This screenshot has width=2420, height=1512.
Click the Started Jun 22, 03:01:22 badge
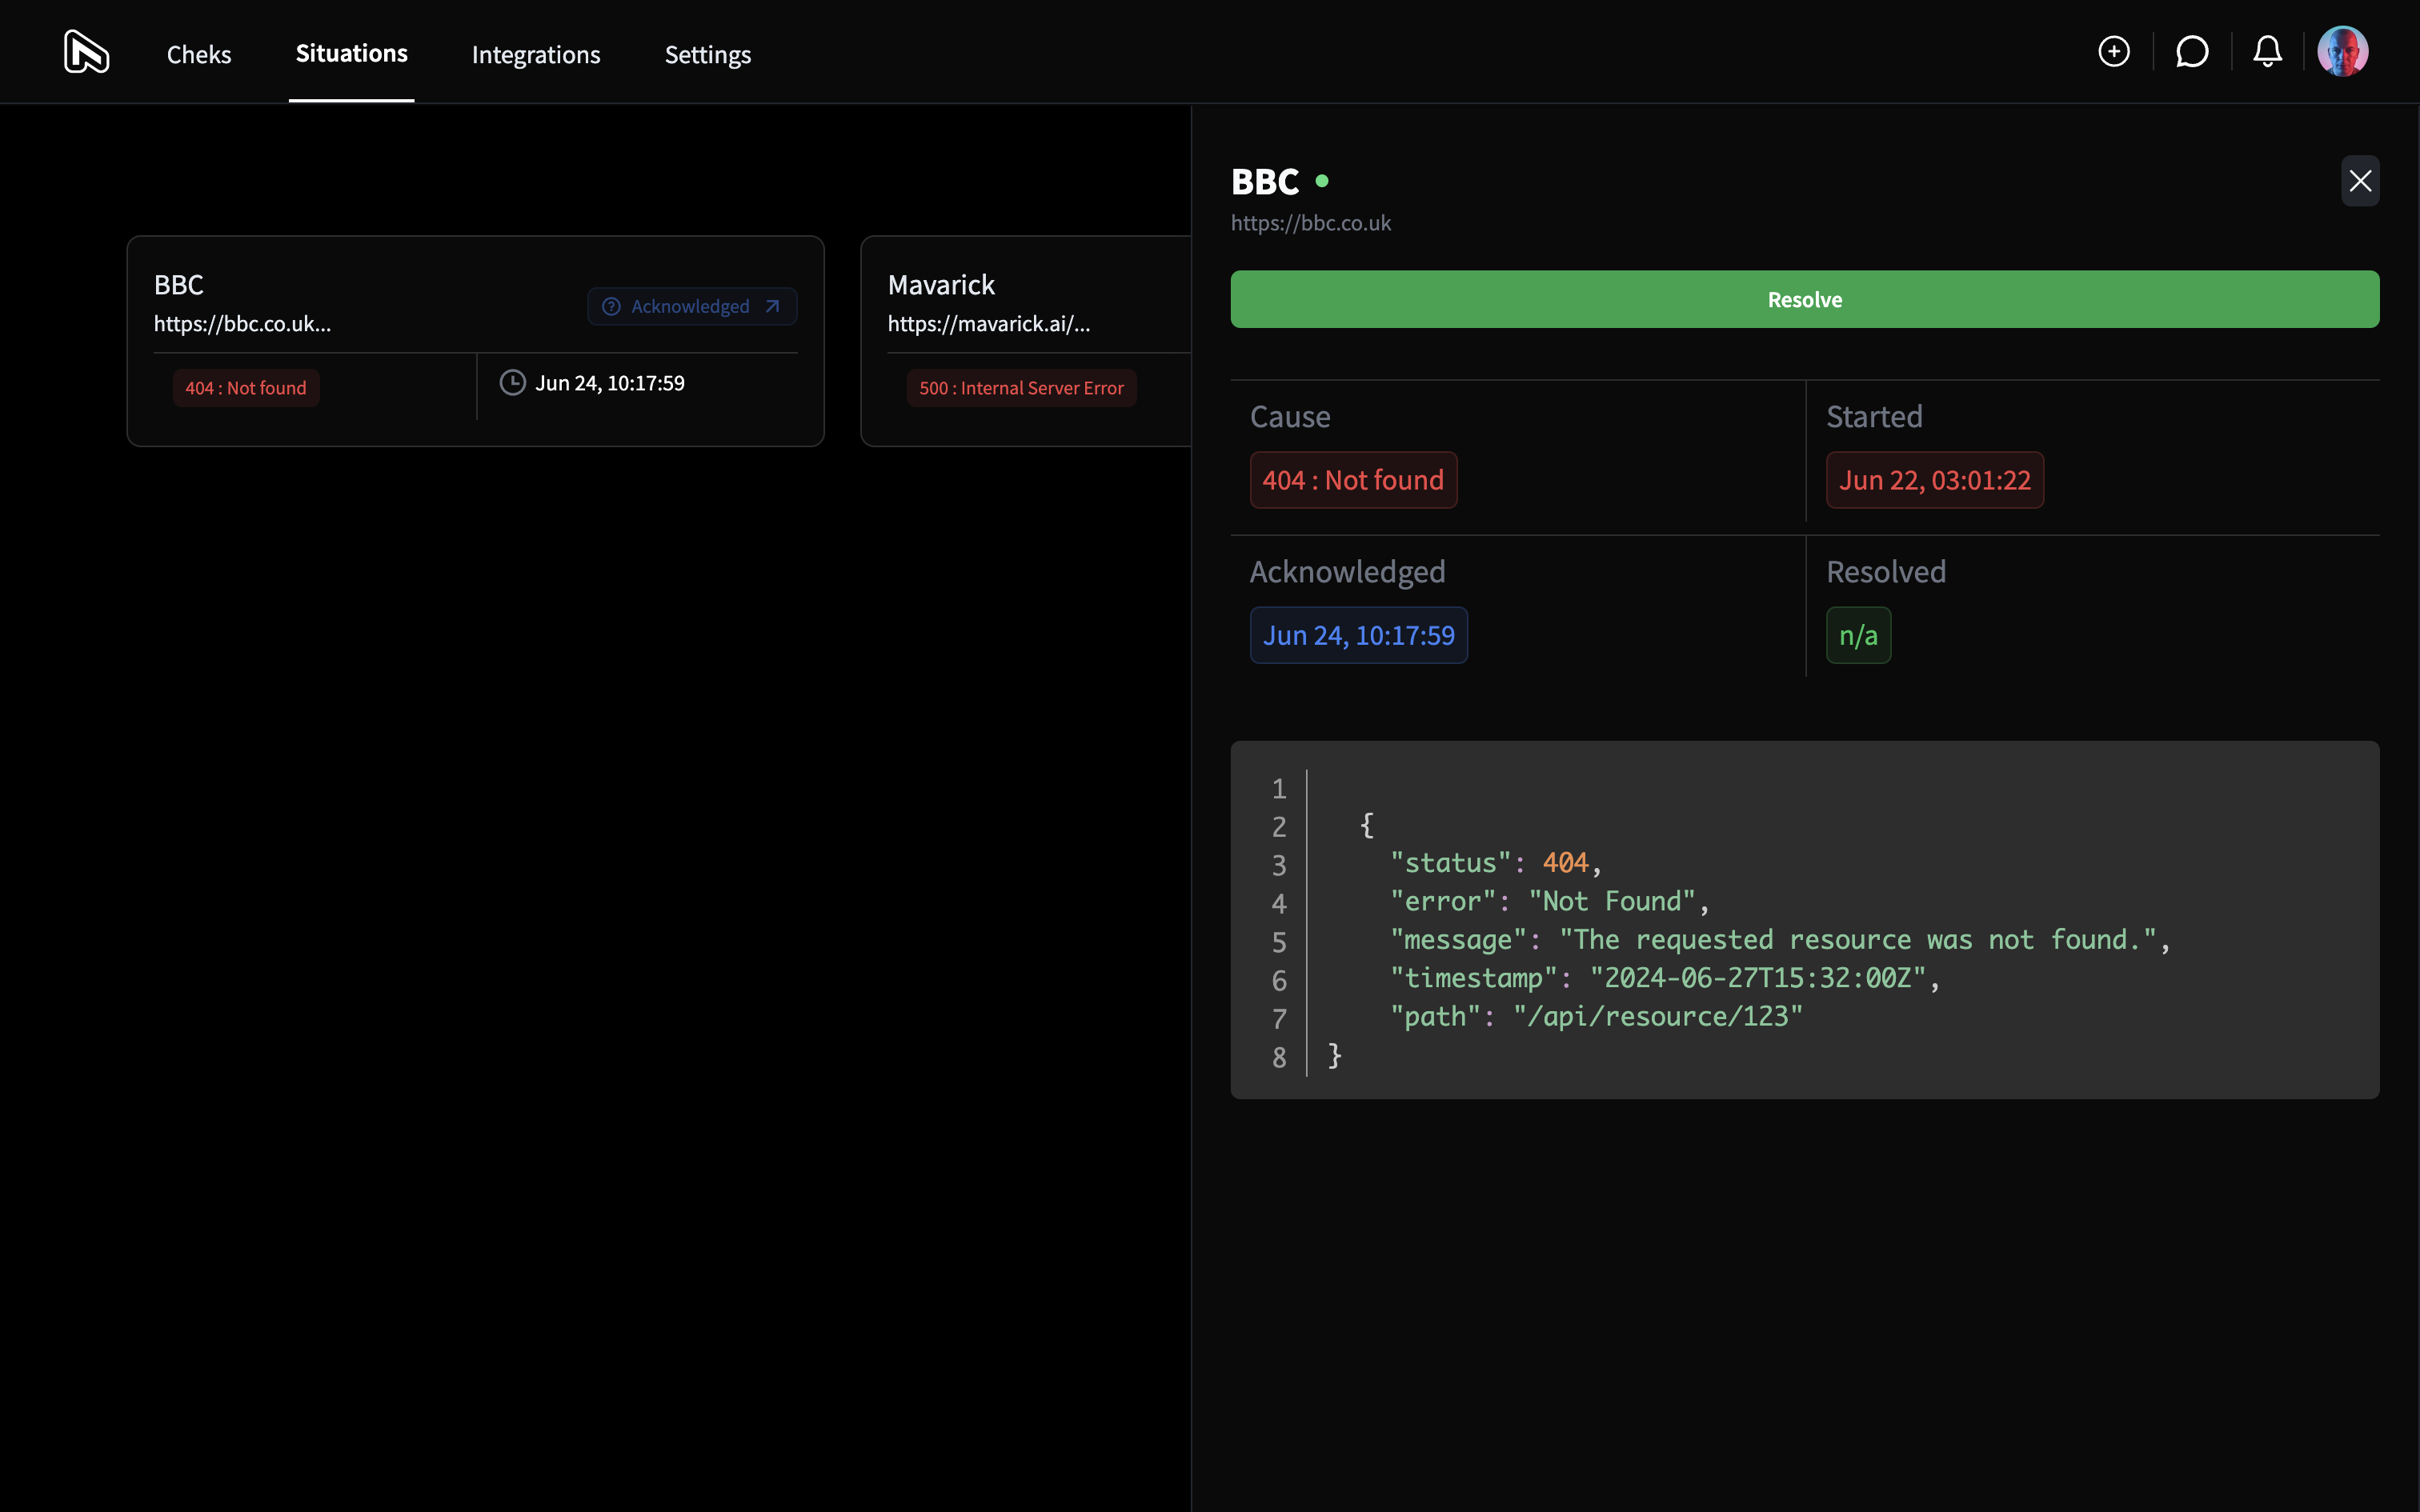1934,480
